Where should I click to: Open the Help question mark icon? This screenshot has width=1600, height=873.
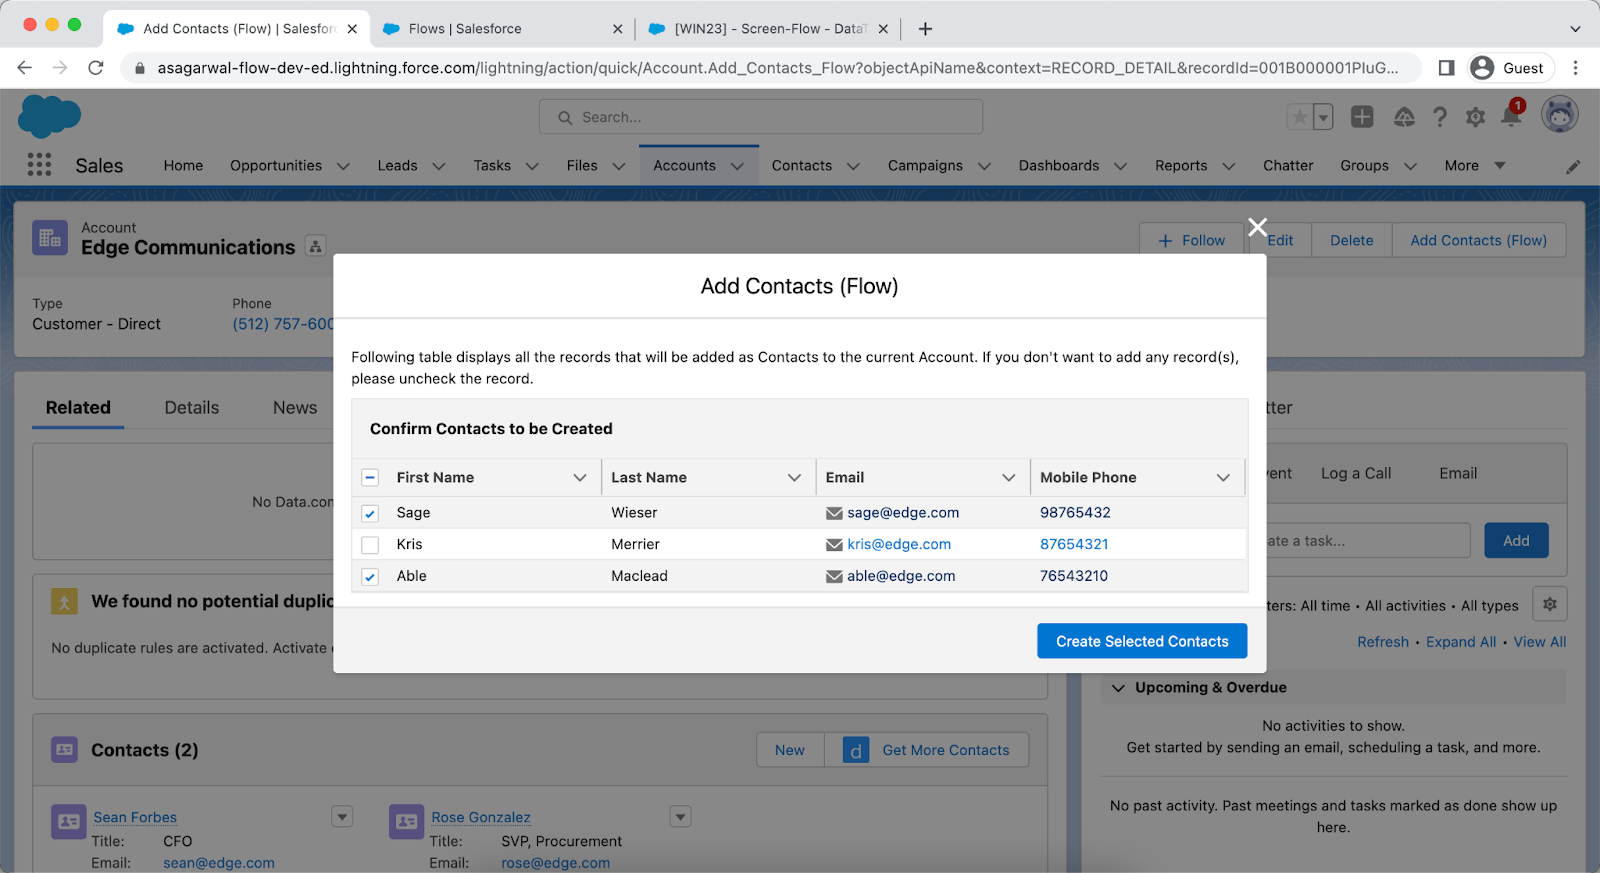[1440, 117]
